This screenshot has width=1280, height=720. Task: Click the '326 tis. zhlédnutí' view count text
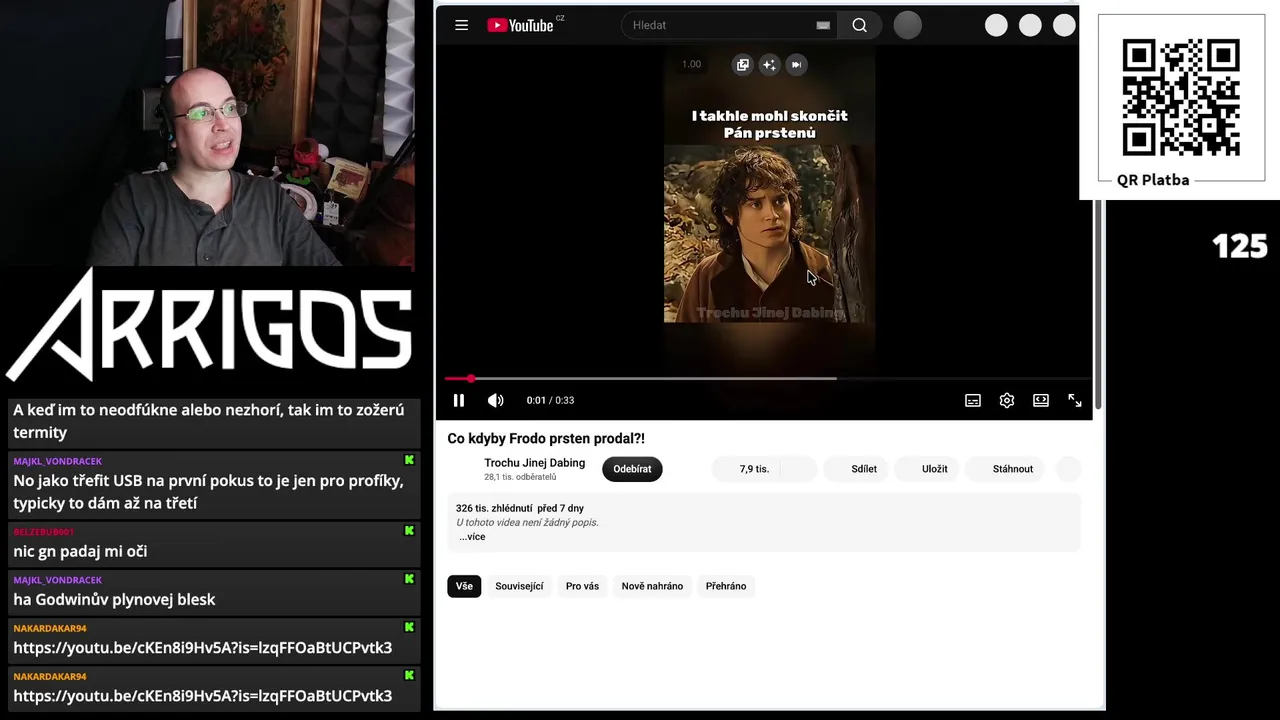click(x=493, y=508)
